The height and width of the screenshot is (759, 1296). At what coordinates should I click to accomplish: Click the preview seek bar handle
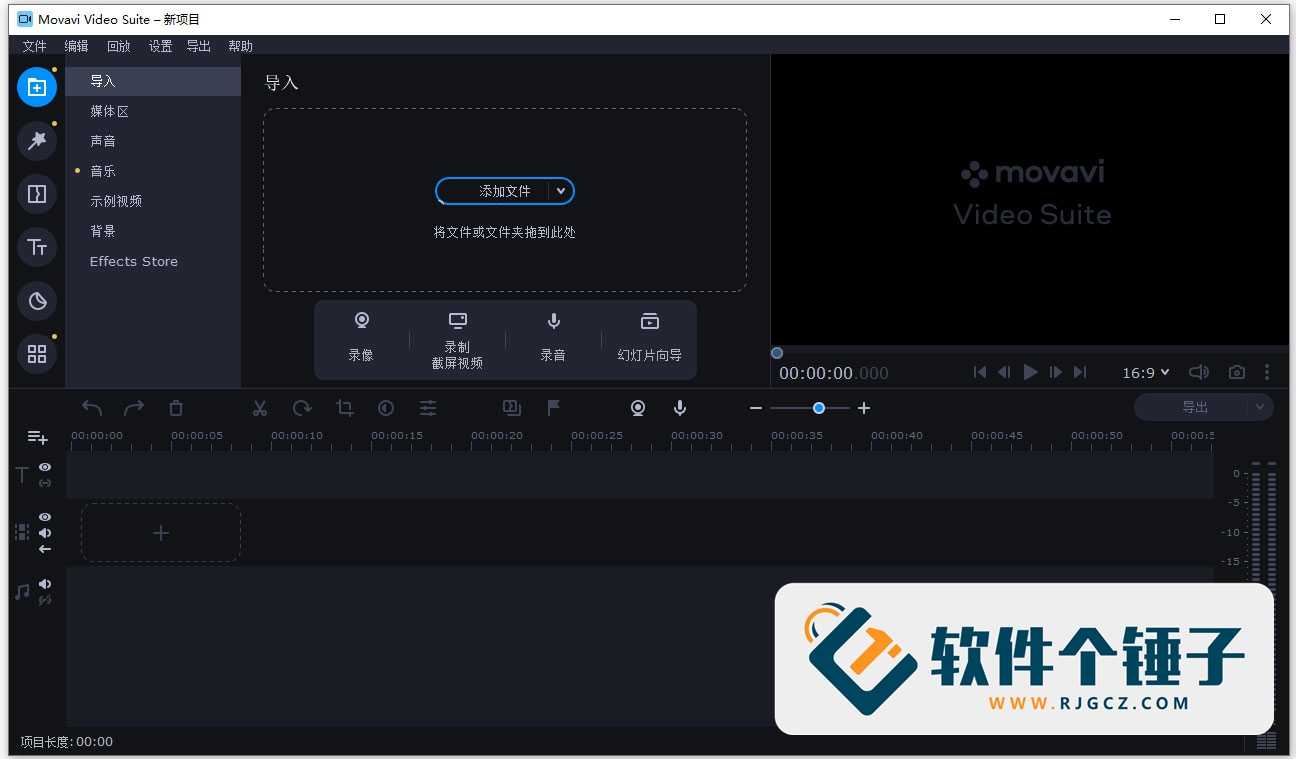777,353
